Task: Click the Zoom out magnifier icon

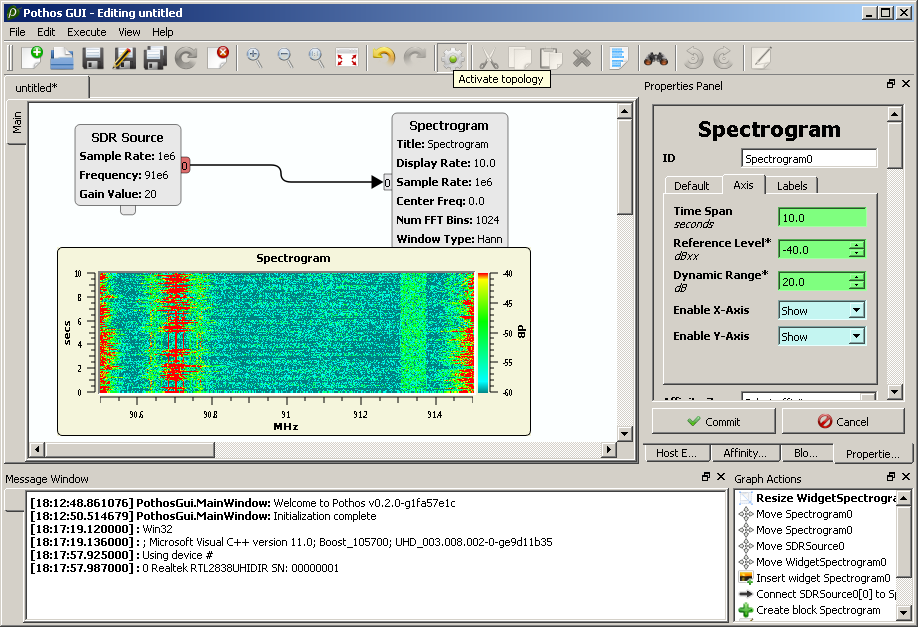Action: 285,57
